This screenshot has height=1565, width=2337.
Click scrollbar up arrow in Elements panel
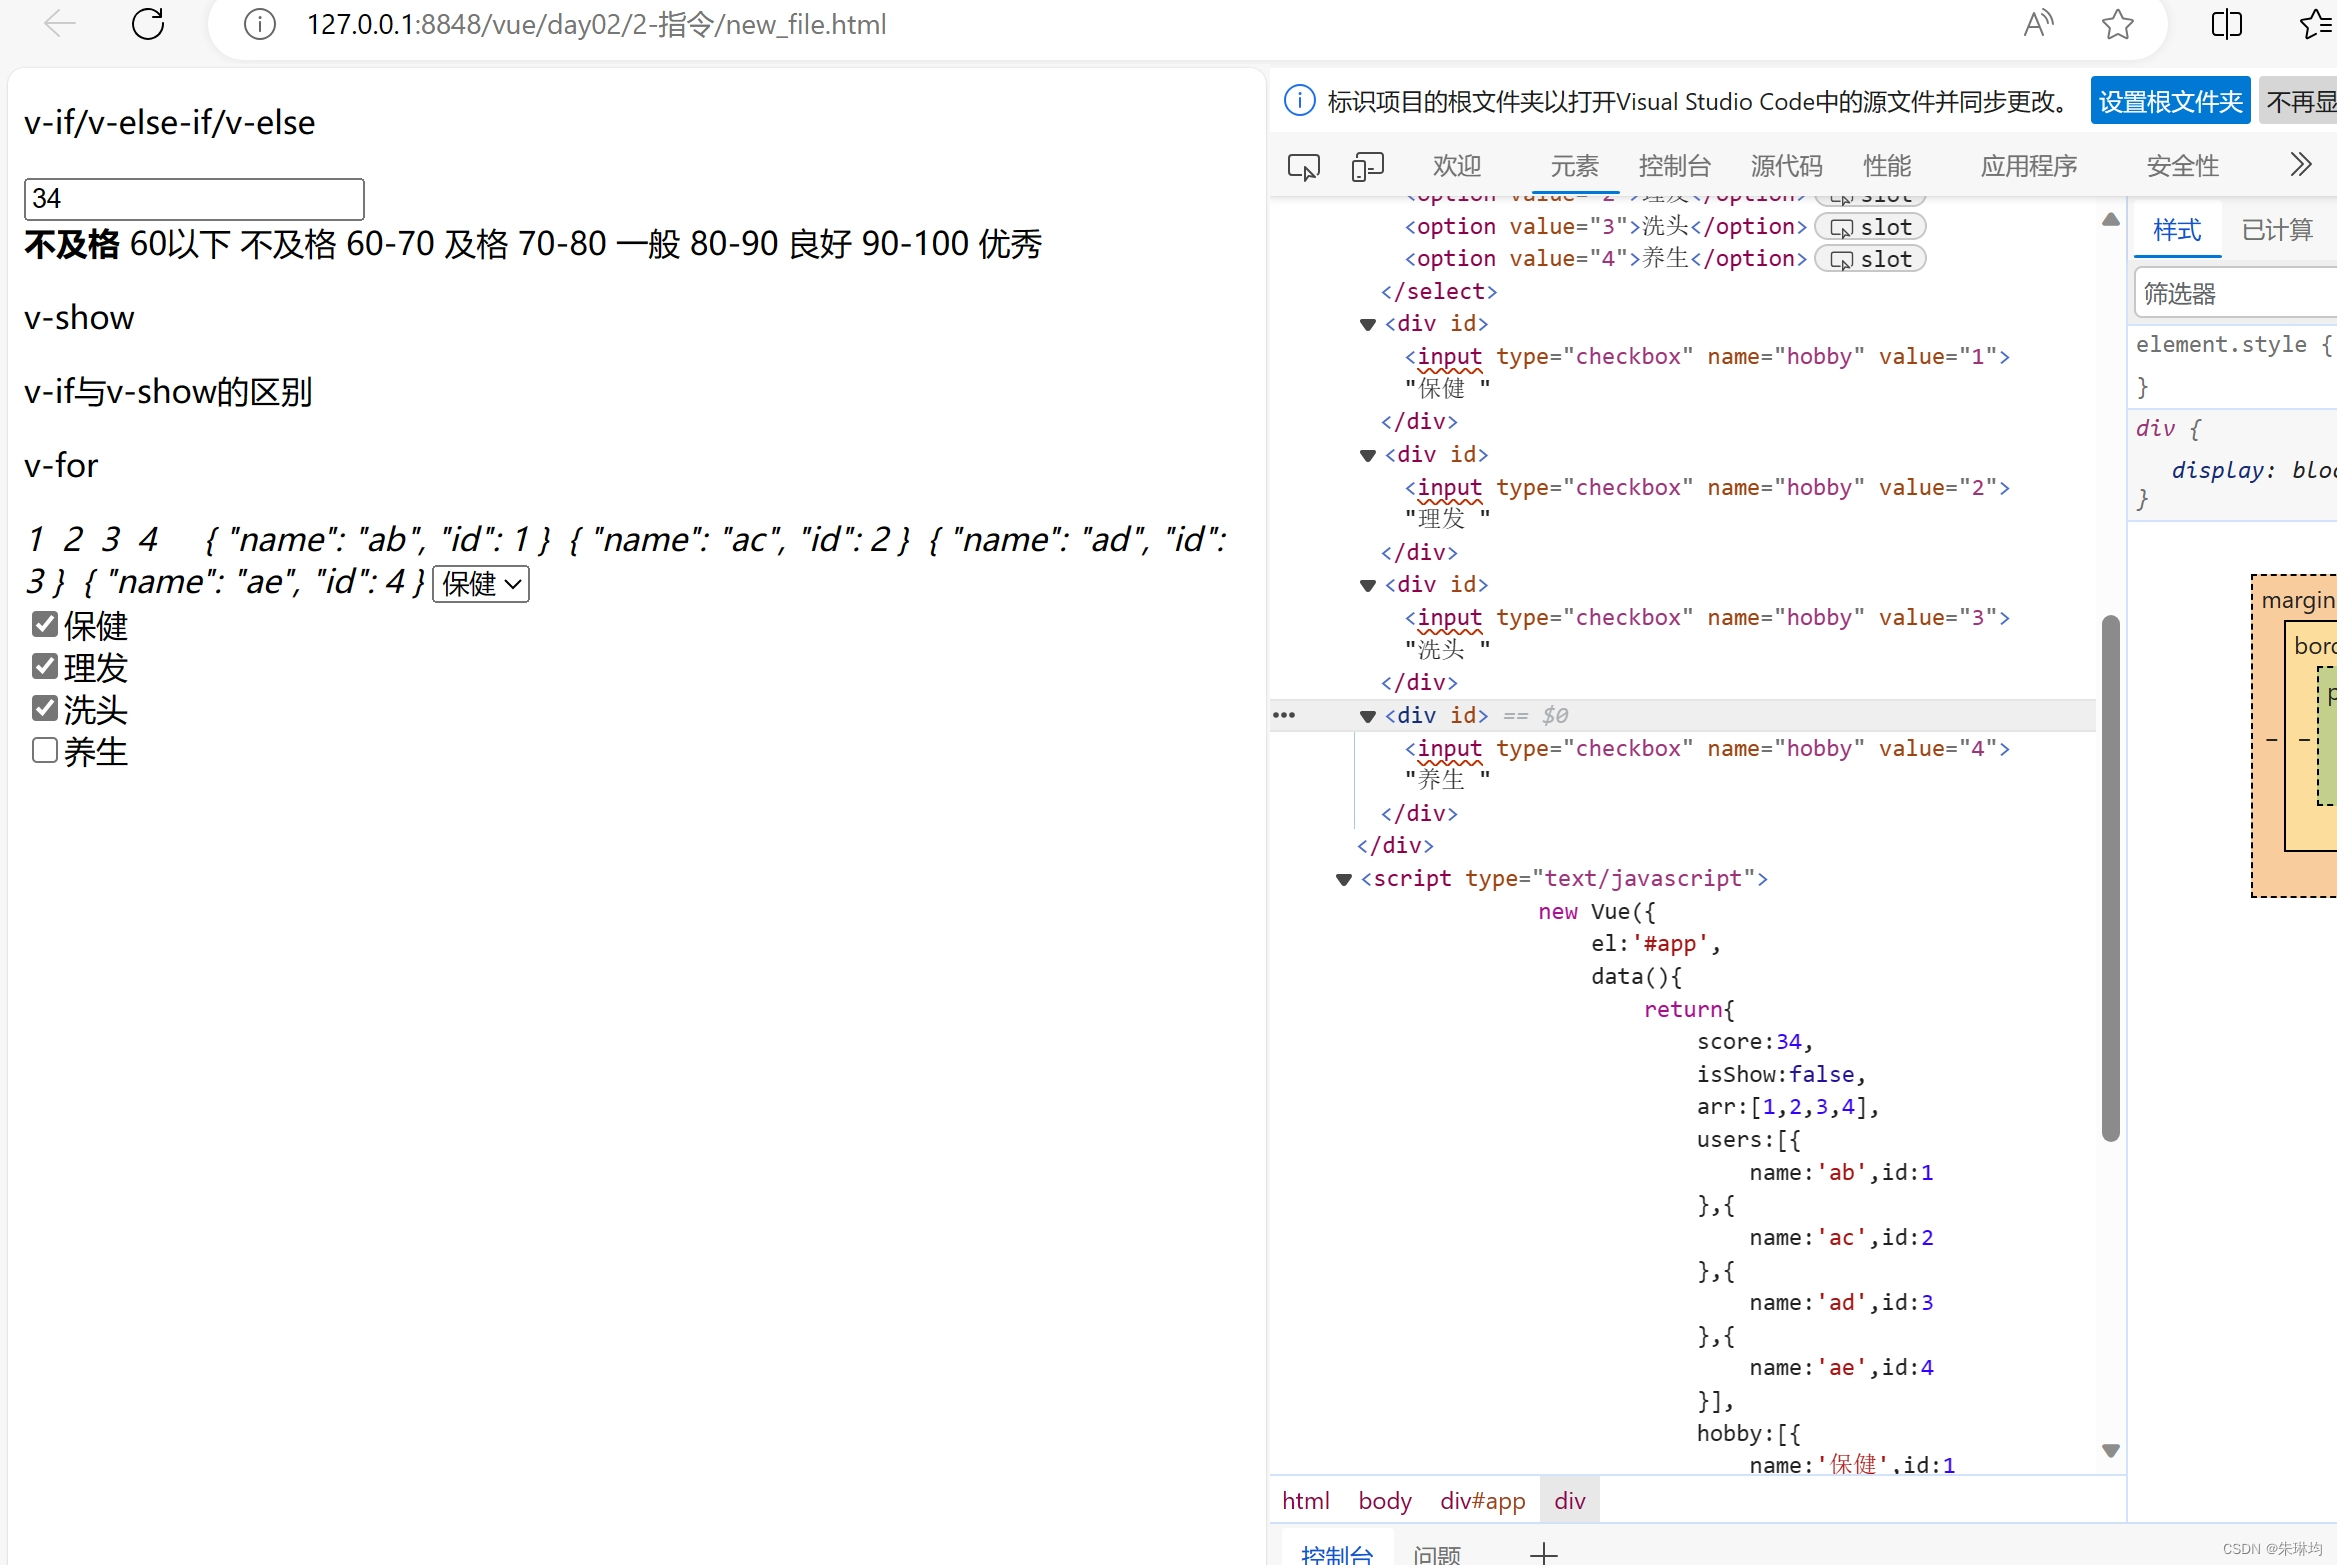(x=2110, y=219)
